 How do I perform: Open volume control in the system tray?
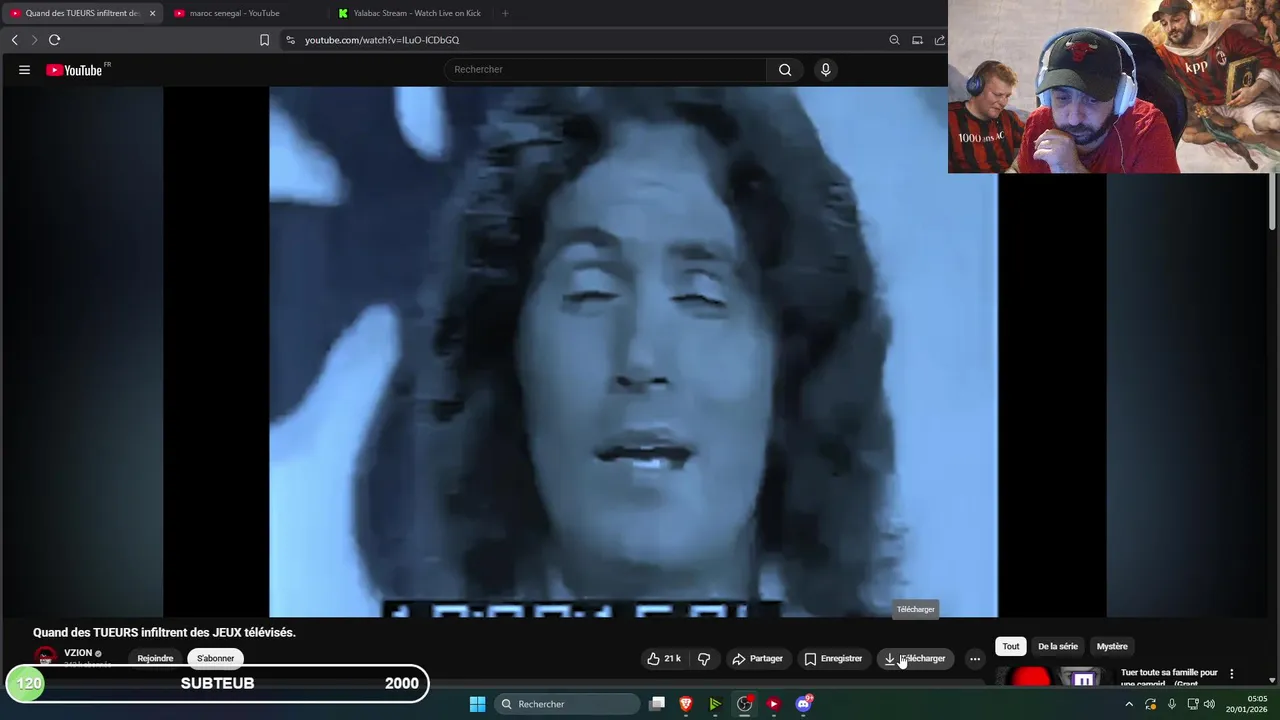coord(1210,704)
